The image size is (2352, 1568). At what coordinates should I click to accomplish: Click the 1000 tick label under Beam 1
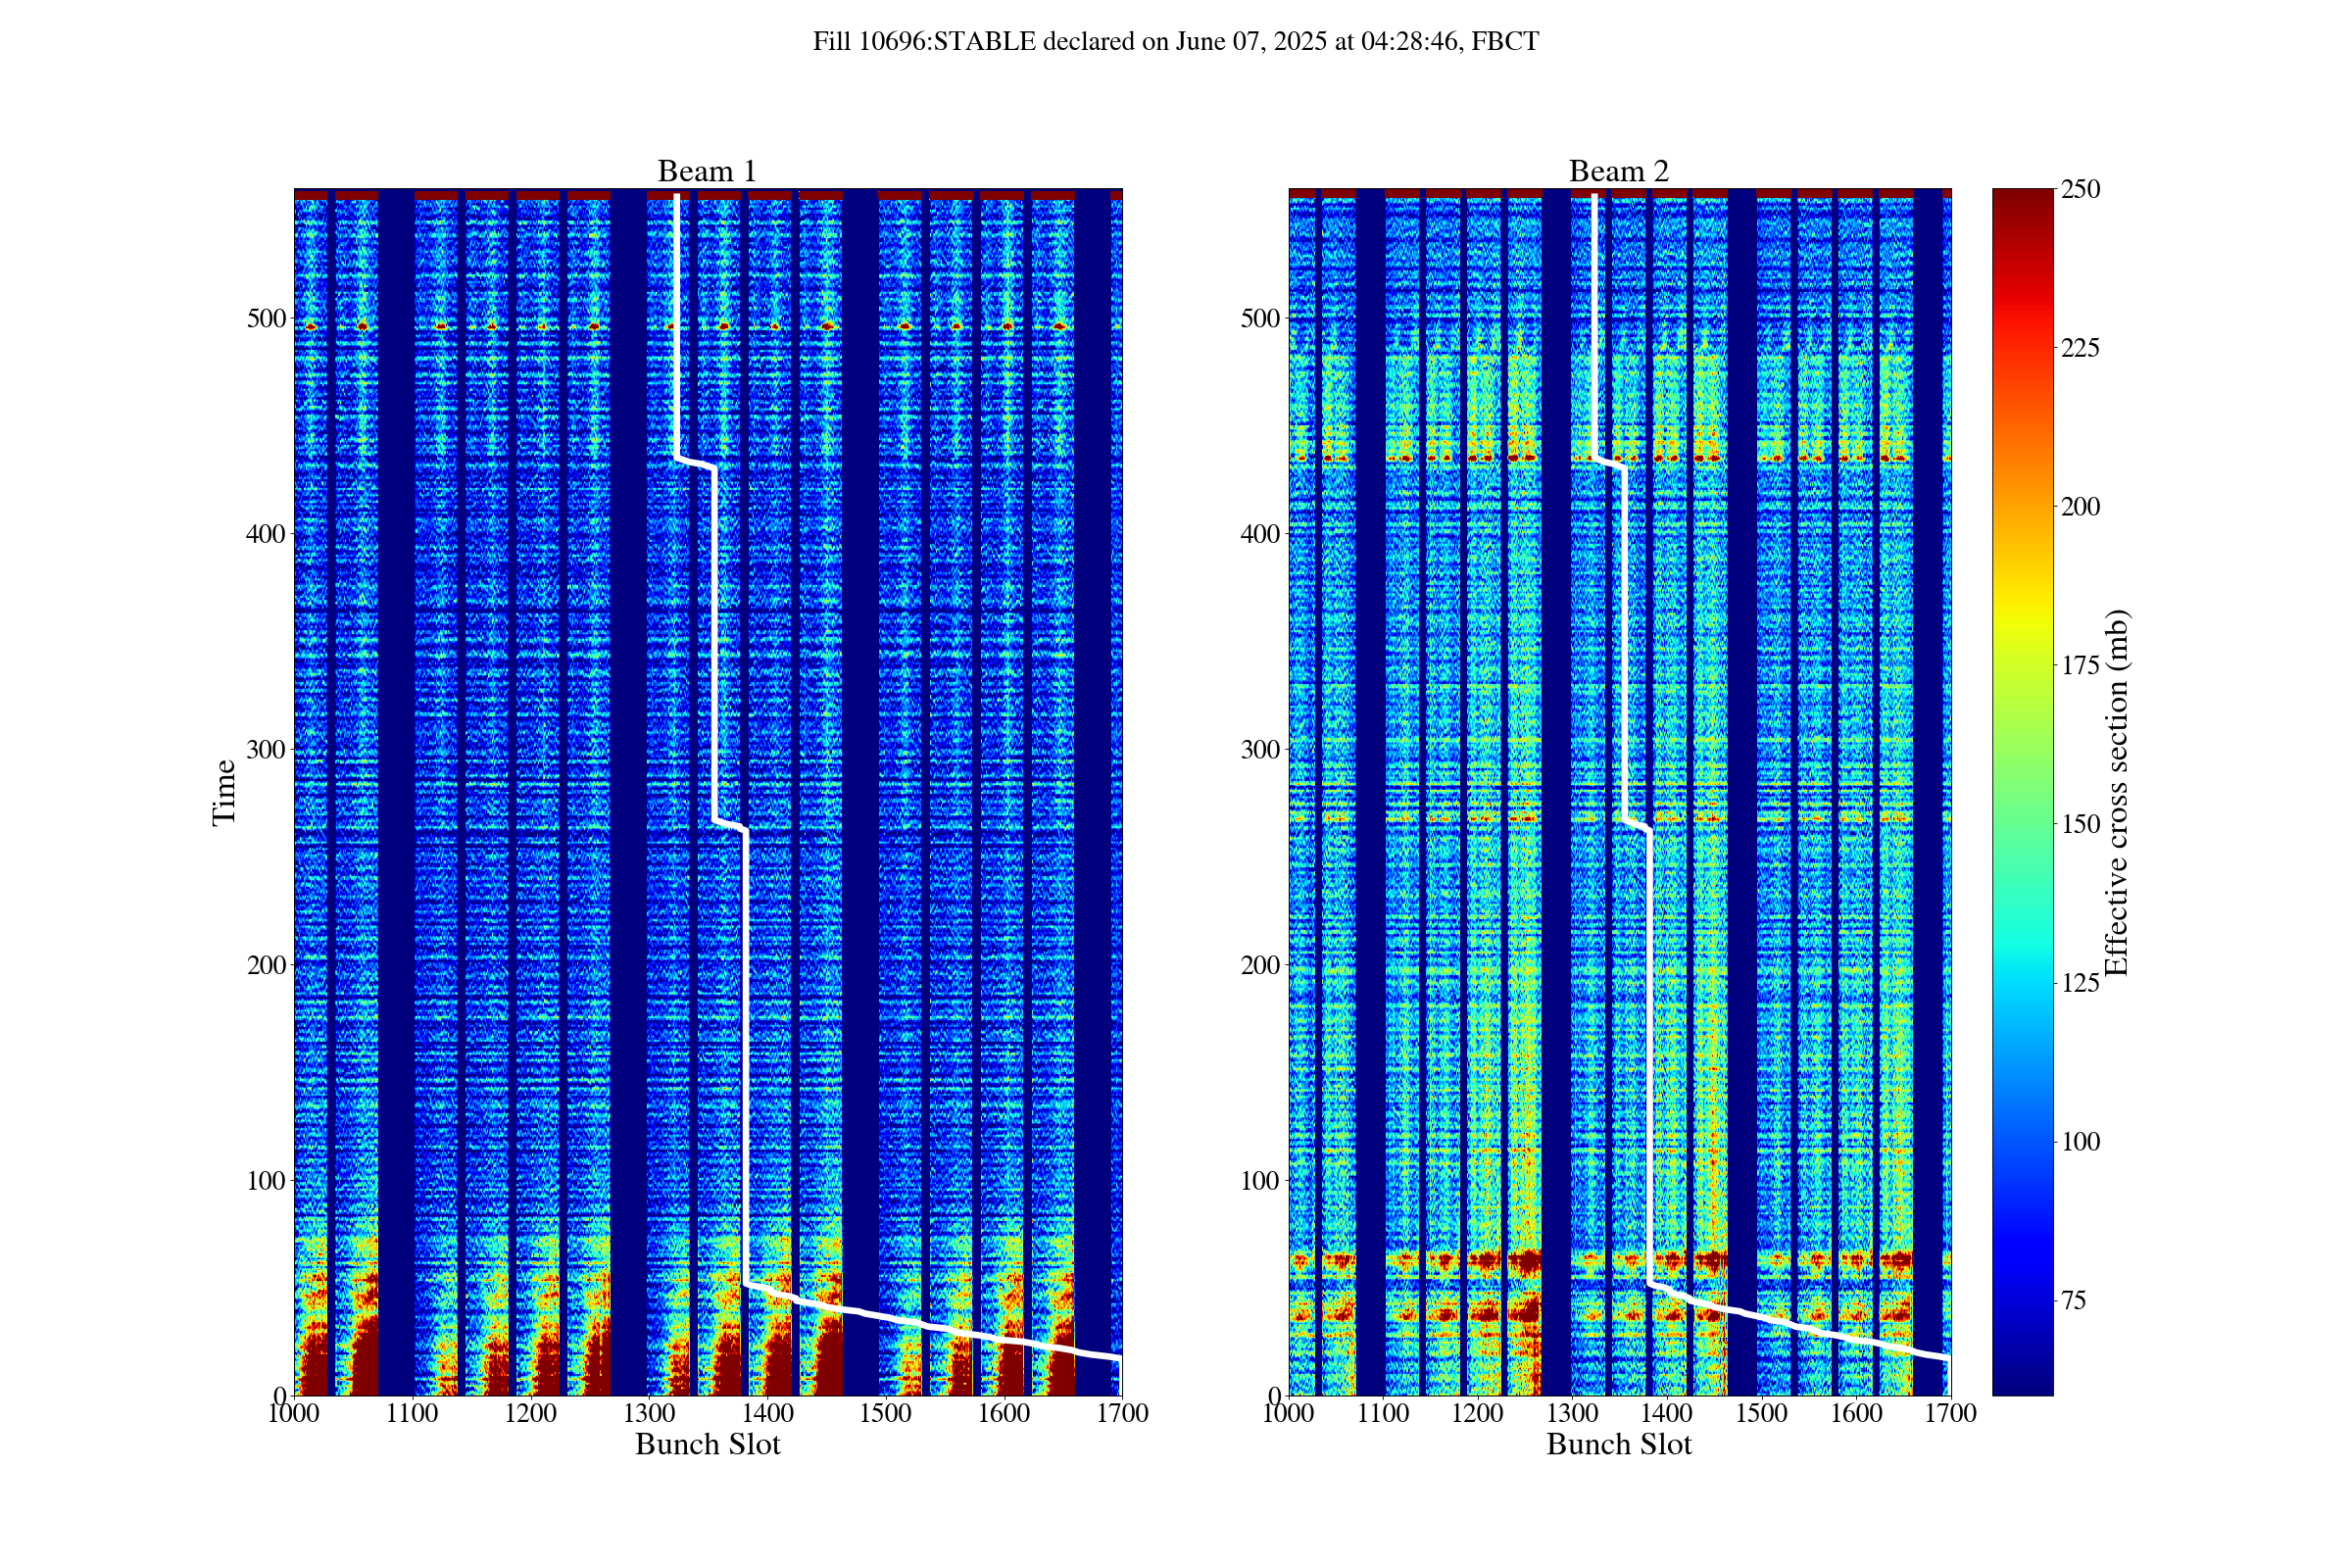click(295, 1413)
